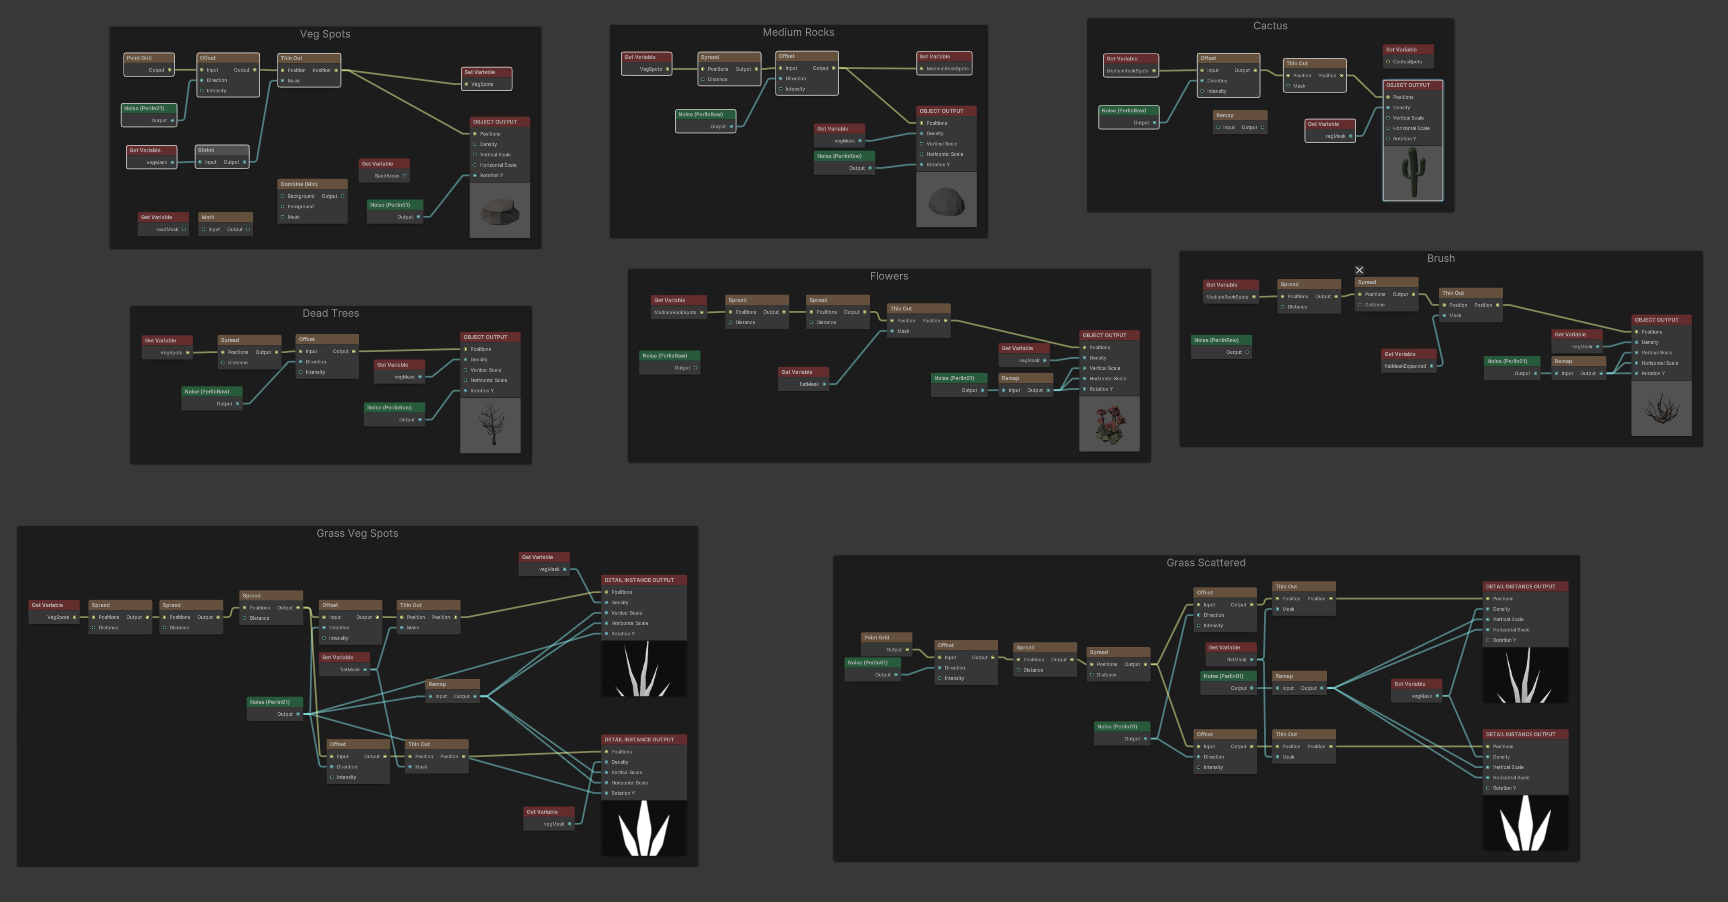1728x902 pixels.
Task: Select the Spread node in Medium Rocks
Action: pyautogui.click(x=729, y=68)
